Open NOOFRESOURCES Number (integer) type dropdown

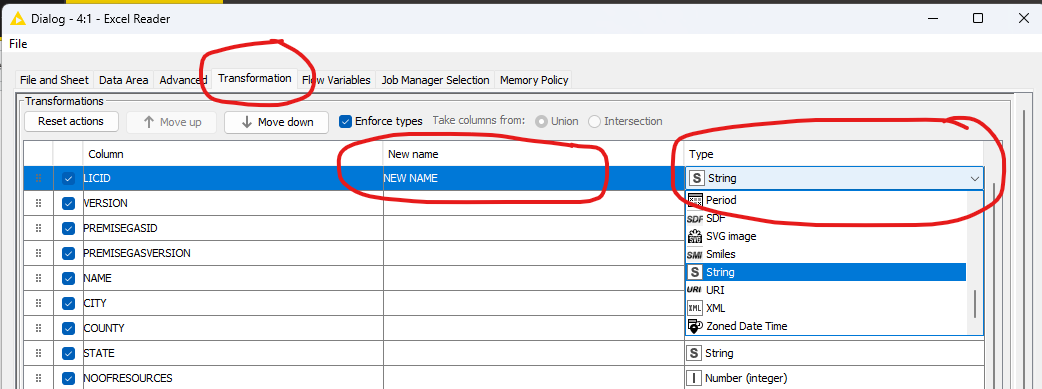pos(833,378)
